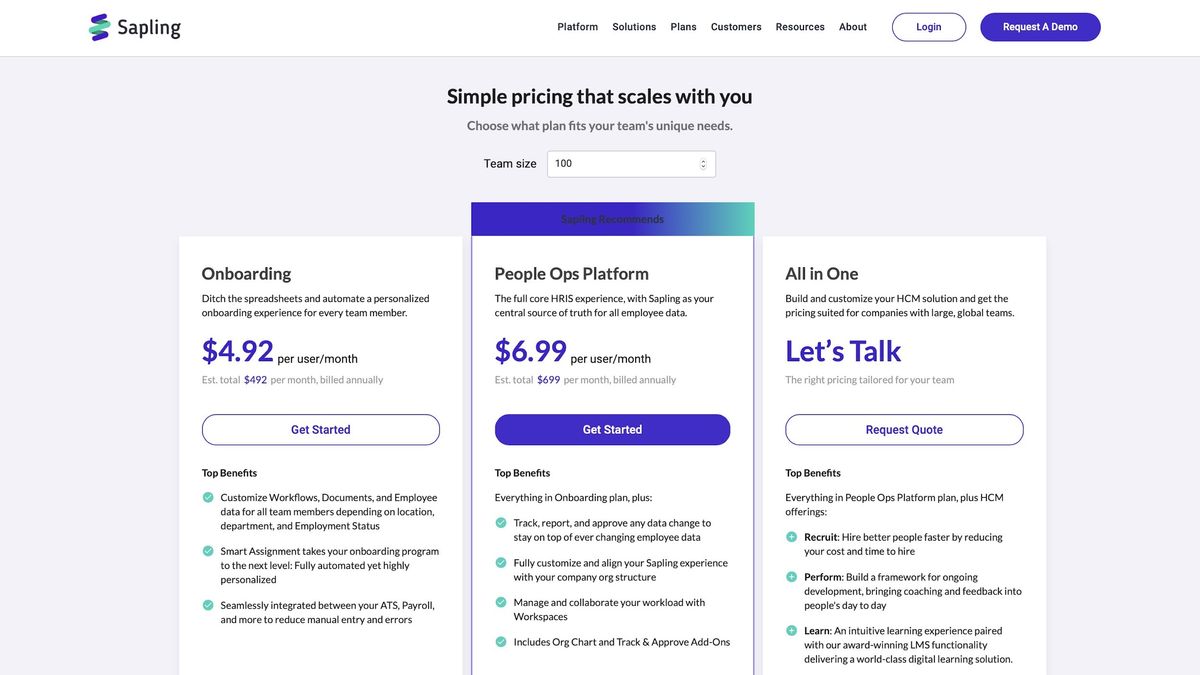Click the plus icon beside Learn offering
Image resolution: width=1200 pixels, height=675 pixels.
coord(791,630)
